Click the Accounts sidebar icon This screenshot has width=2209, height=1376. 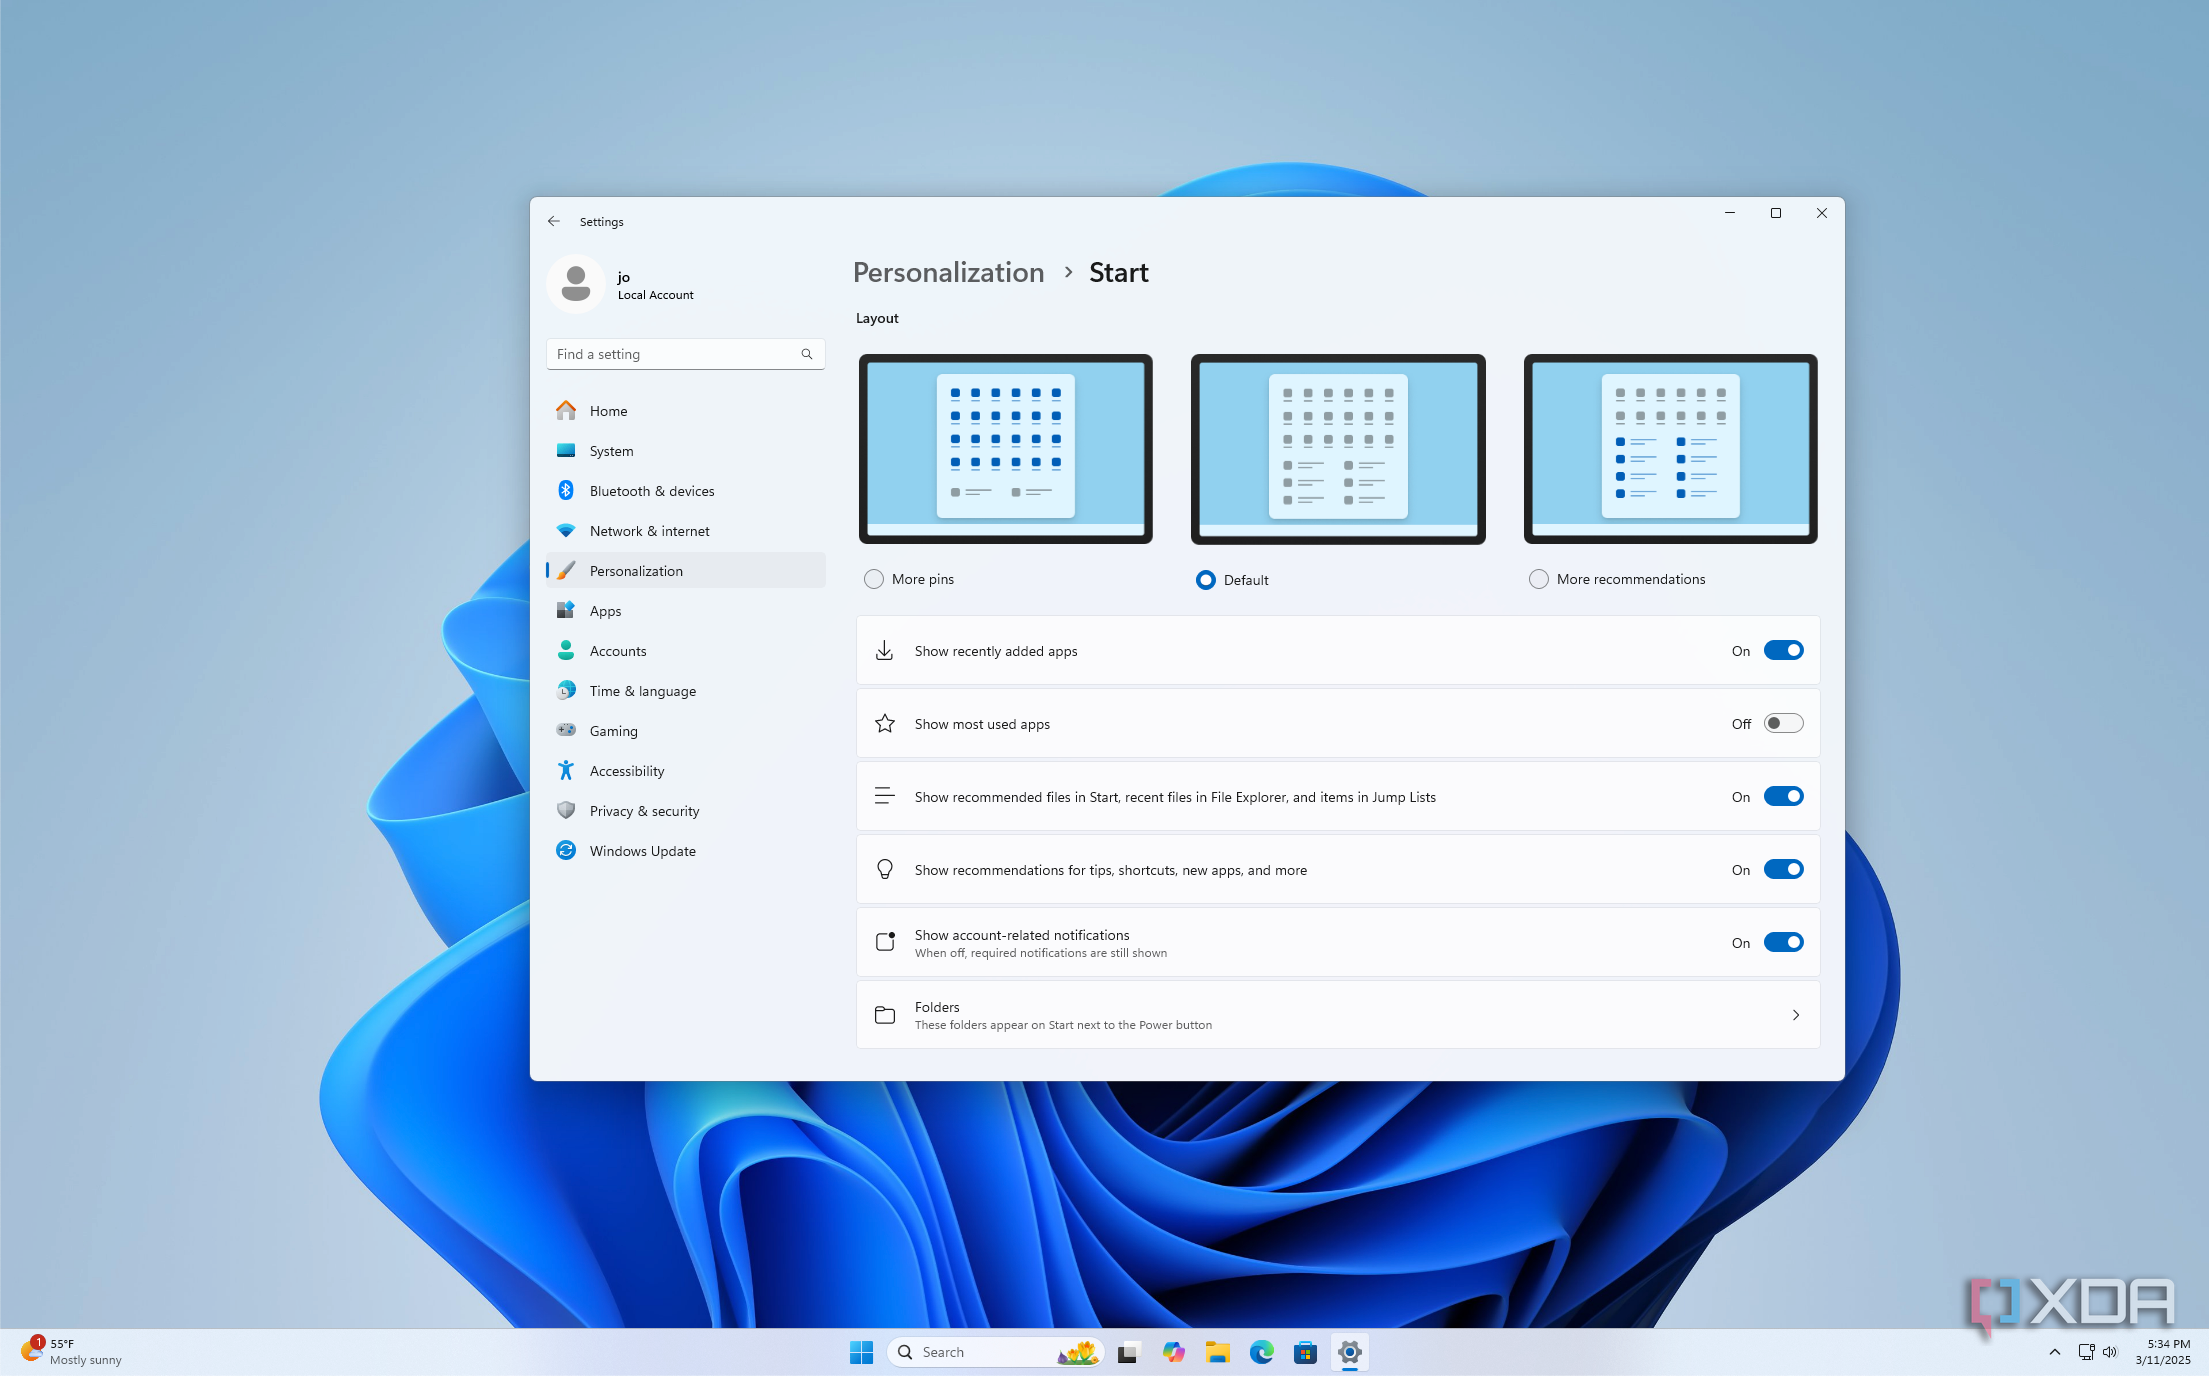[x=566, y=650]
